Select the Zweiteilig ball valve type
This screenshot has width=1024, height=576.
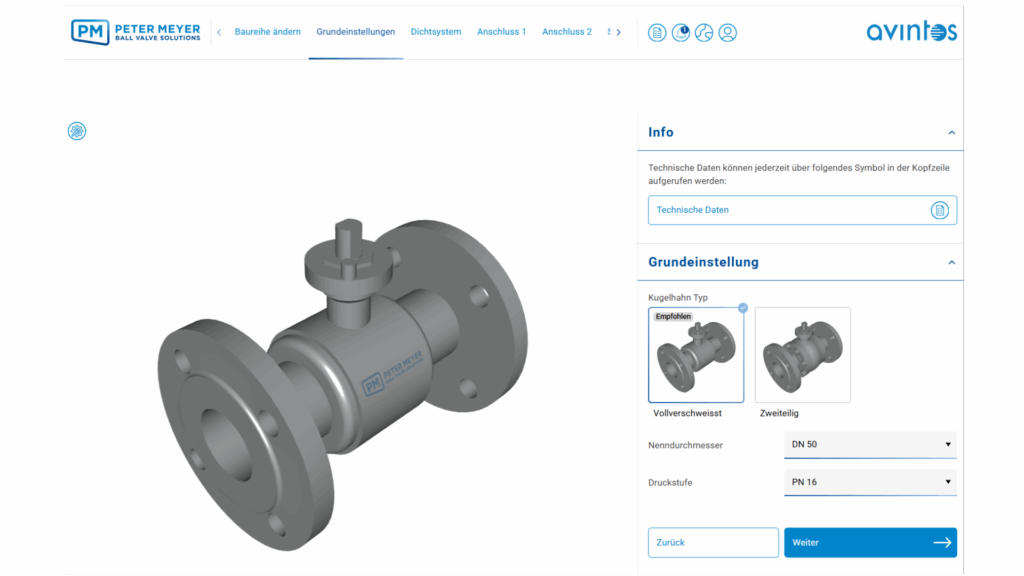(x=802, y=356)
